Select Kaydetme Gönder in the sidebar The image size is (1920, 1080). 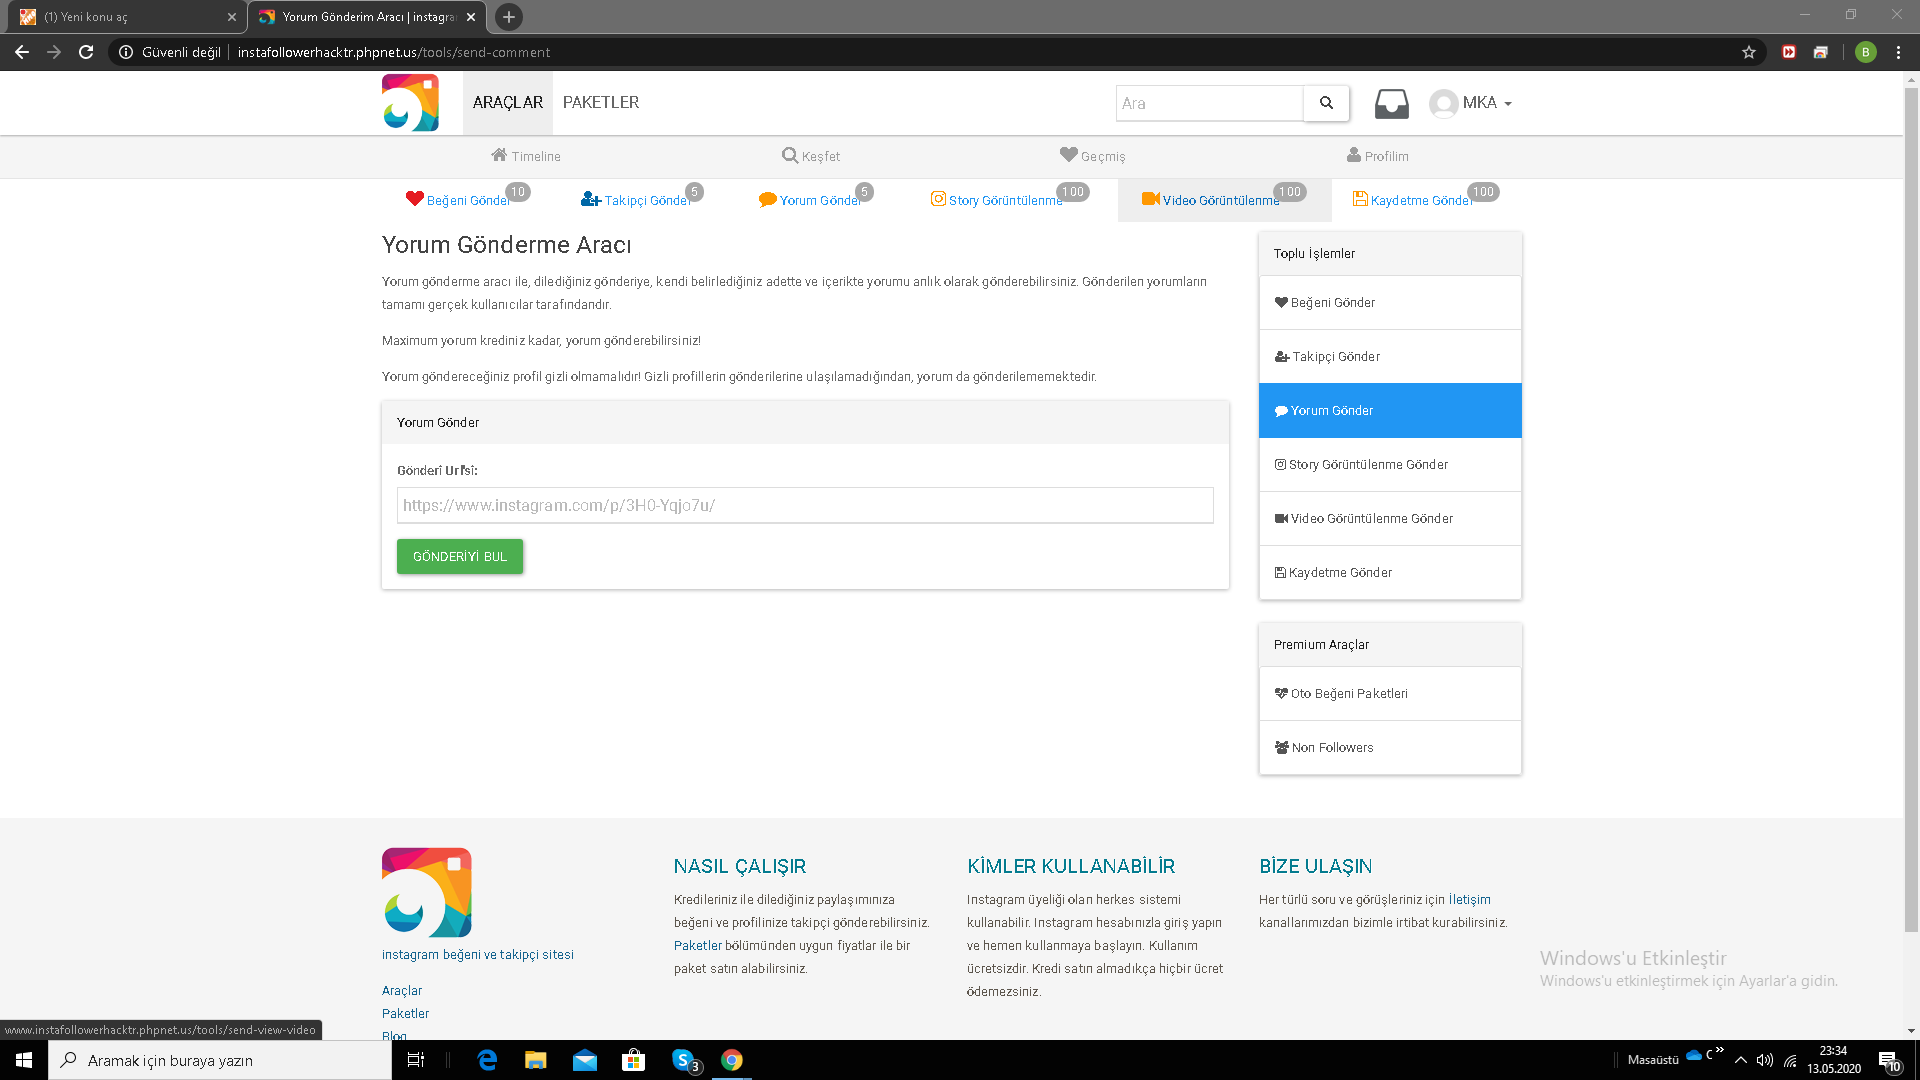(1390, 573)
